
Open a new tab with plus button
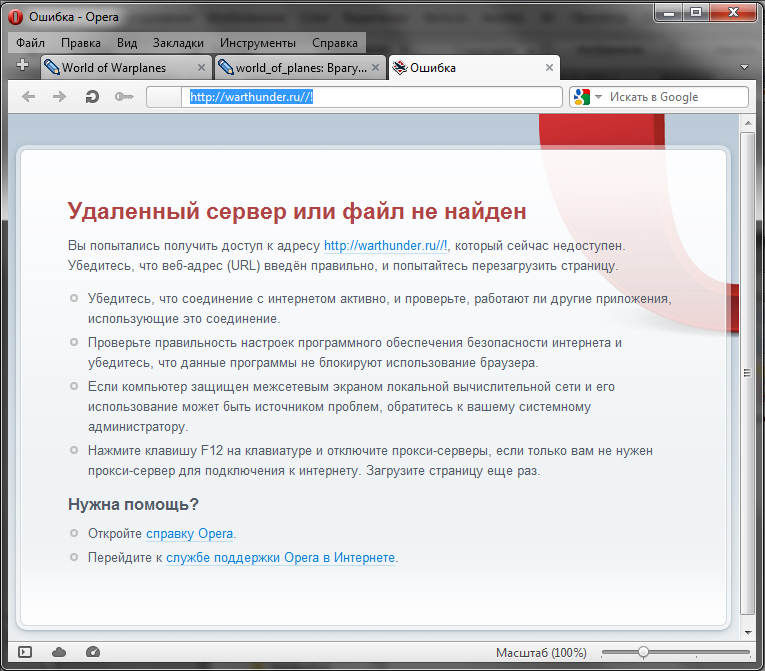23,66
